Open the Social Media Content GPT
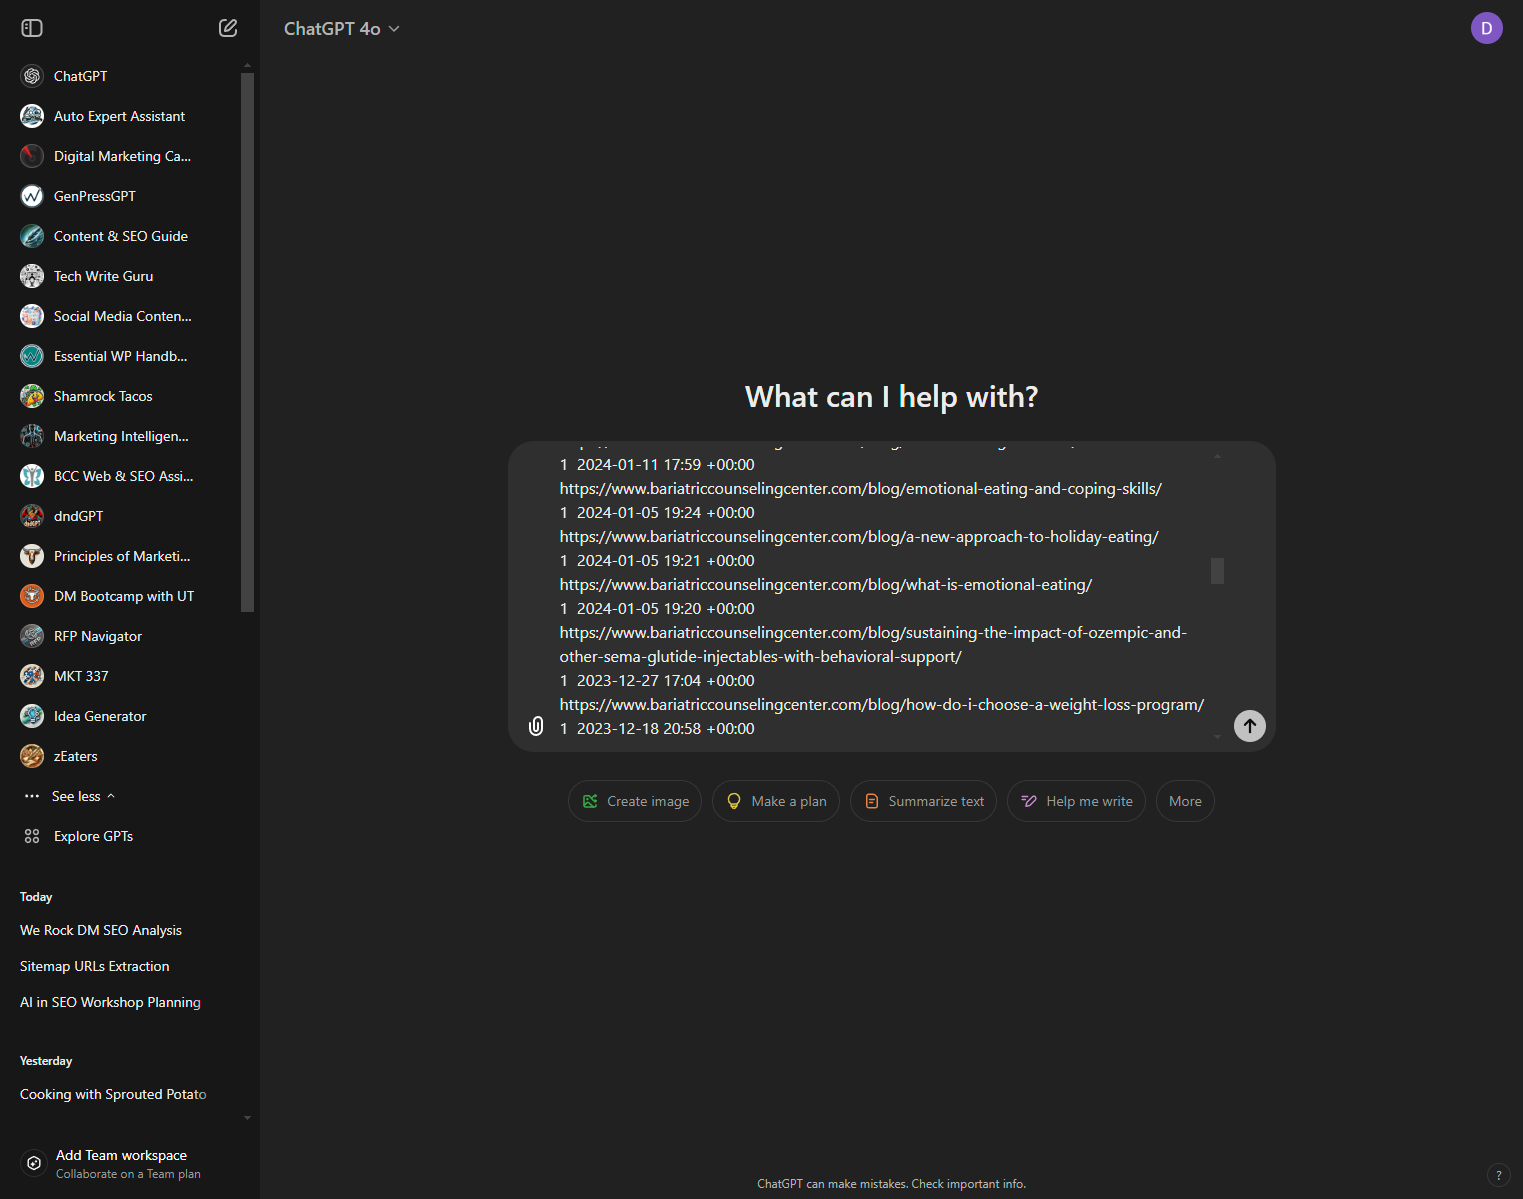This screenshot has width=1523, height=1199. tap(122, 316)
